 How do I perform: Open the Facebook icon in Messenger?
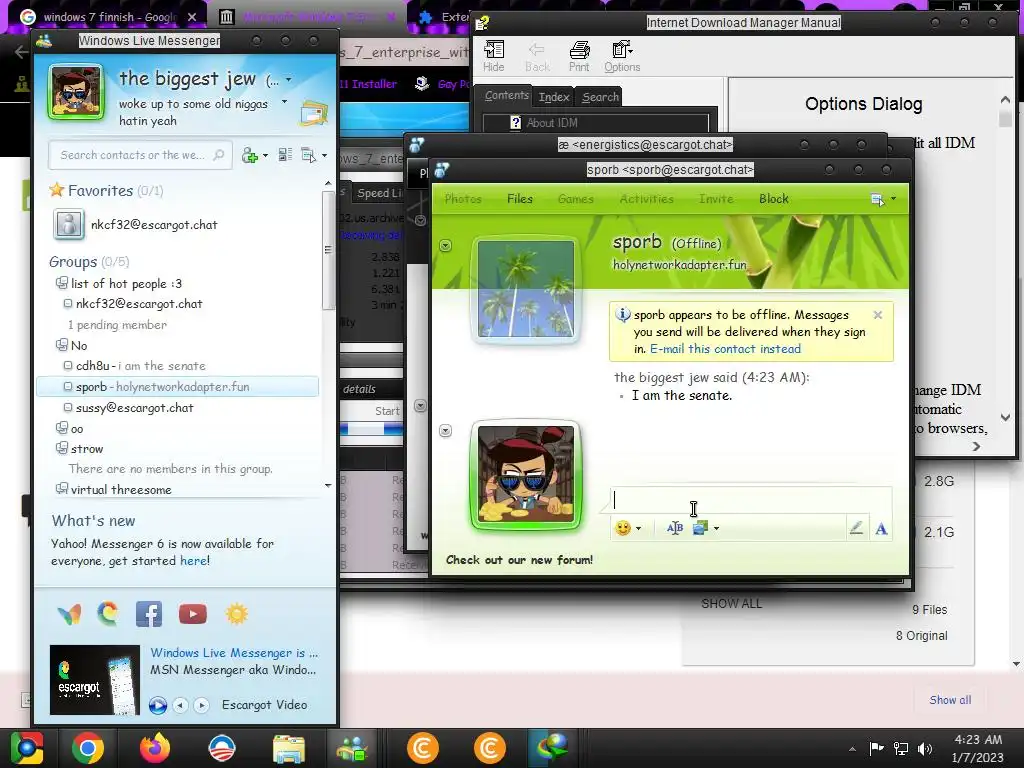(x=149, y=614)
